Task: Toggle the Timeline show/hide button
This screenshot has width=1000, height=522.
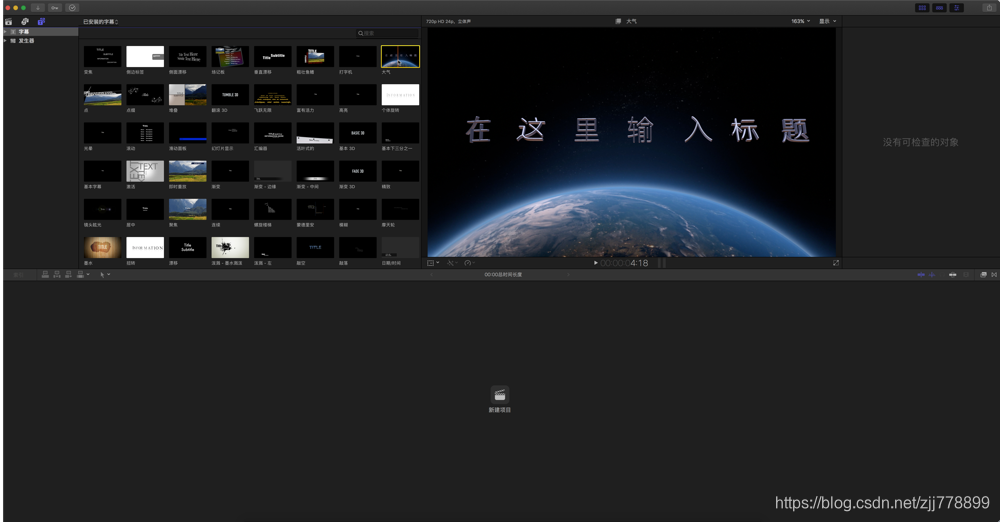Action: pyautogui.click(x=939, y=8)
